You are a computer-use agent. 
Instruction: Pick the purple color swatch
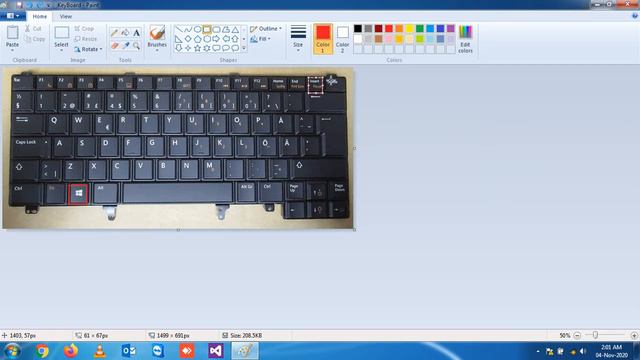click(x=451, y=28)
